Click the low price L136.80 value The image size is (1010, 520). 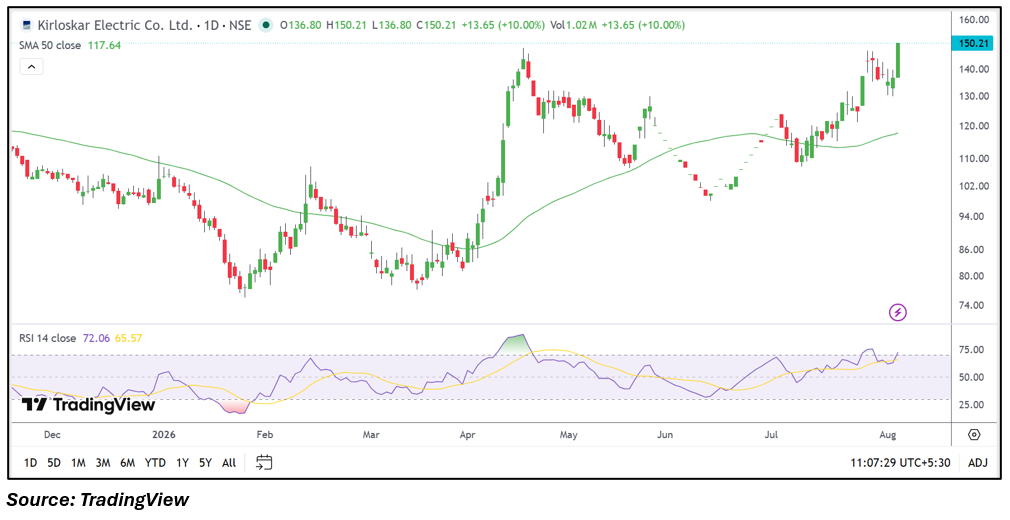pyautogui.click(x=392, y=26)
